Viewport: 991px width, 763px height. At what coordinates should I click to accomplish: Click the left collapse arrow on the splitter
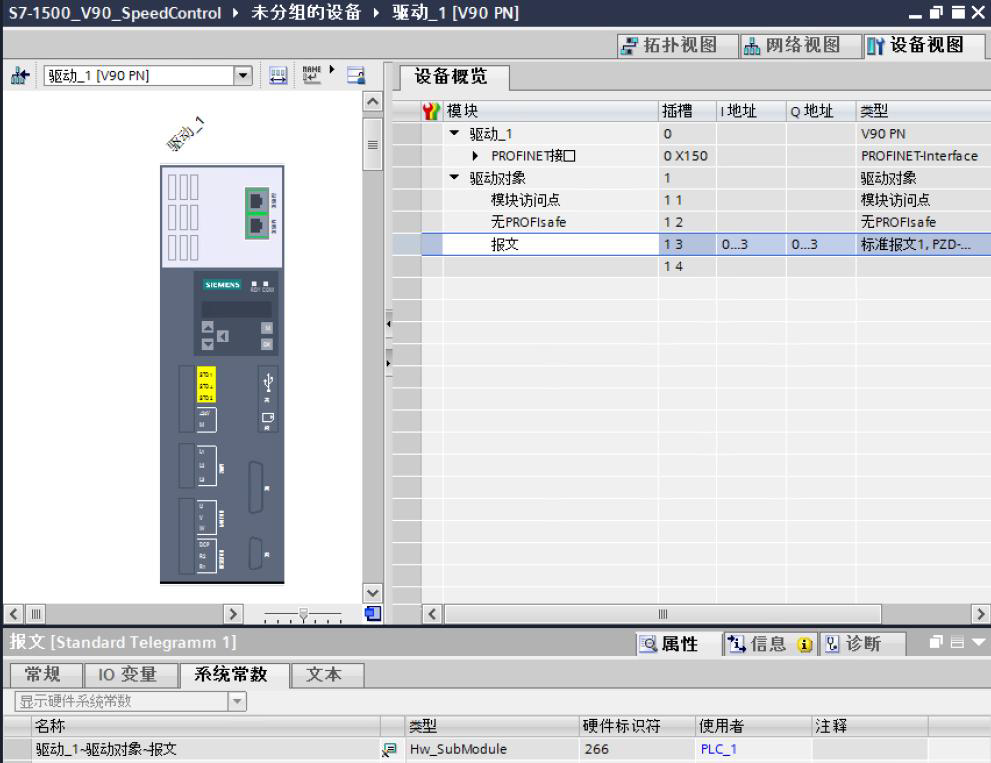[389, 324]
